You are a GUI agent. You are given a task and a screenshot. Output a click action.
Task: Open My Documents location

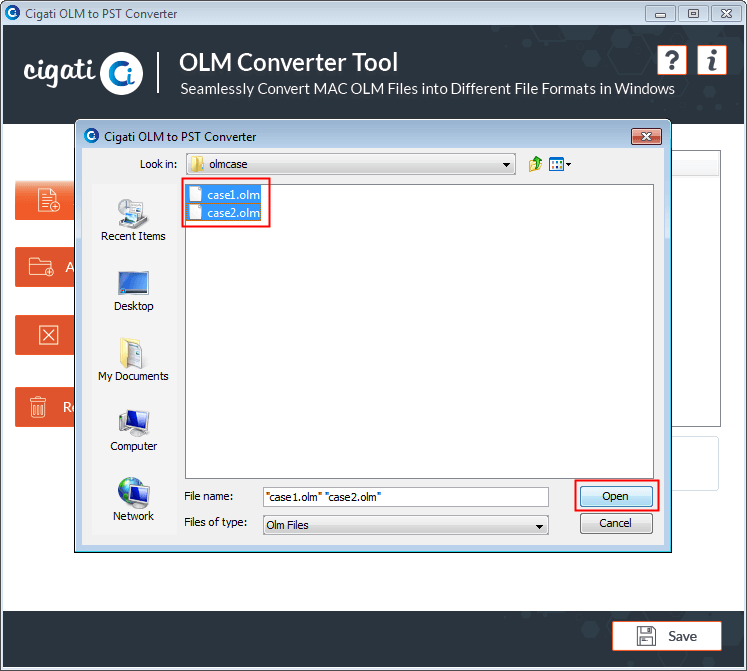pos(133,360)
